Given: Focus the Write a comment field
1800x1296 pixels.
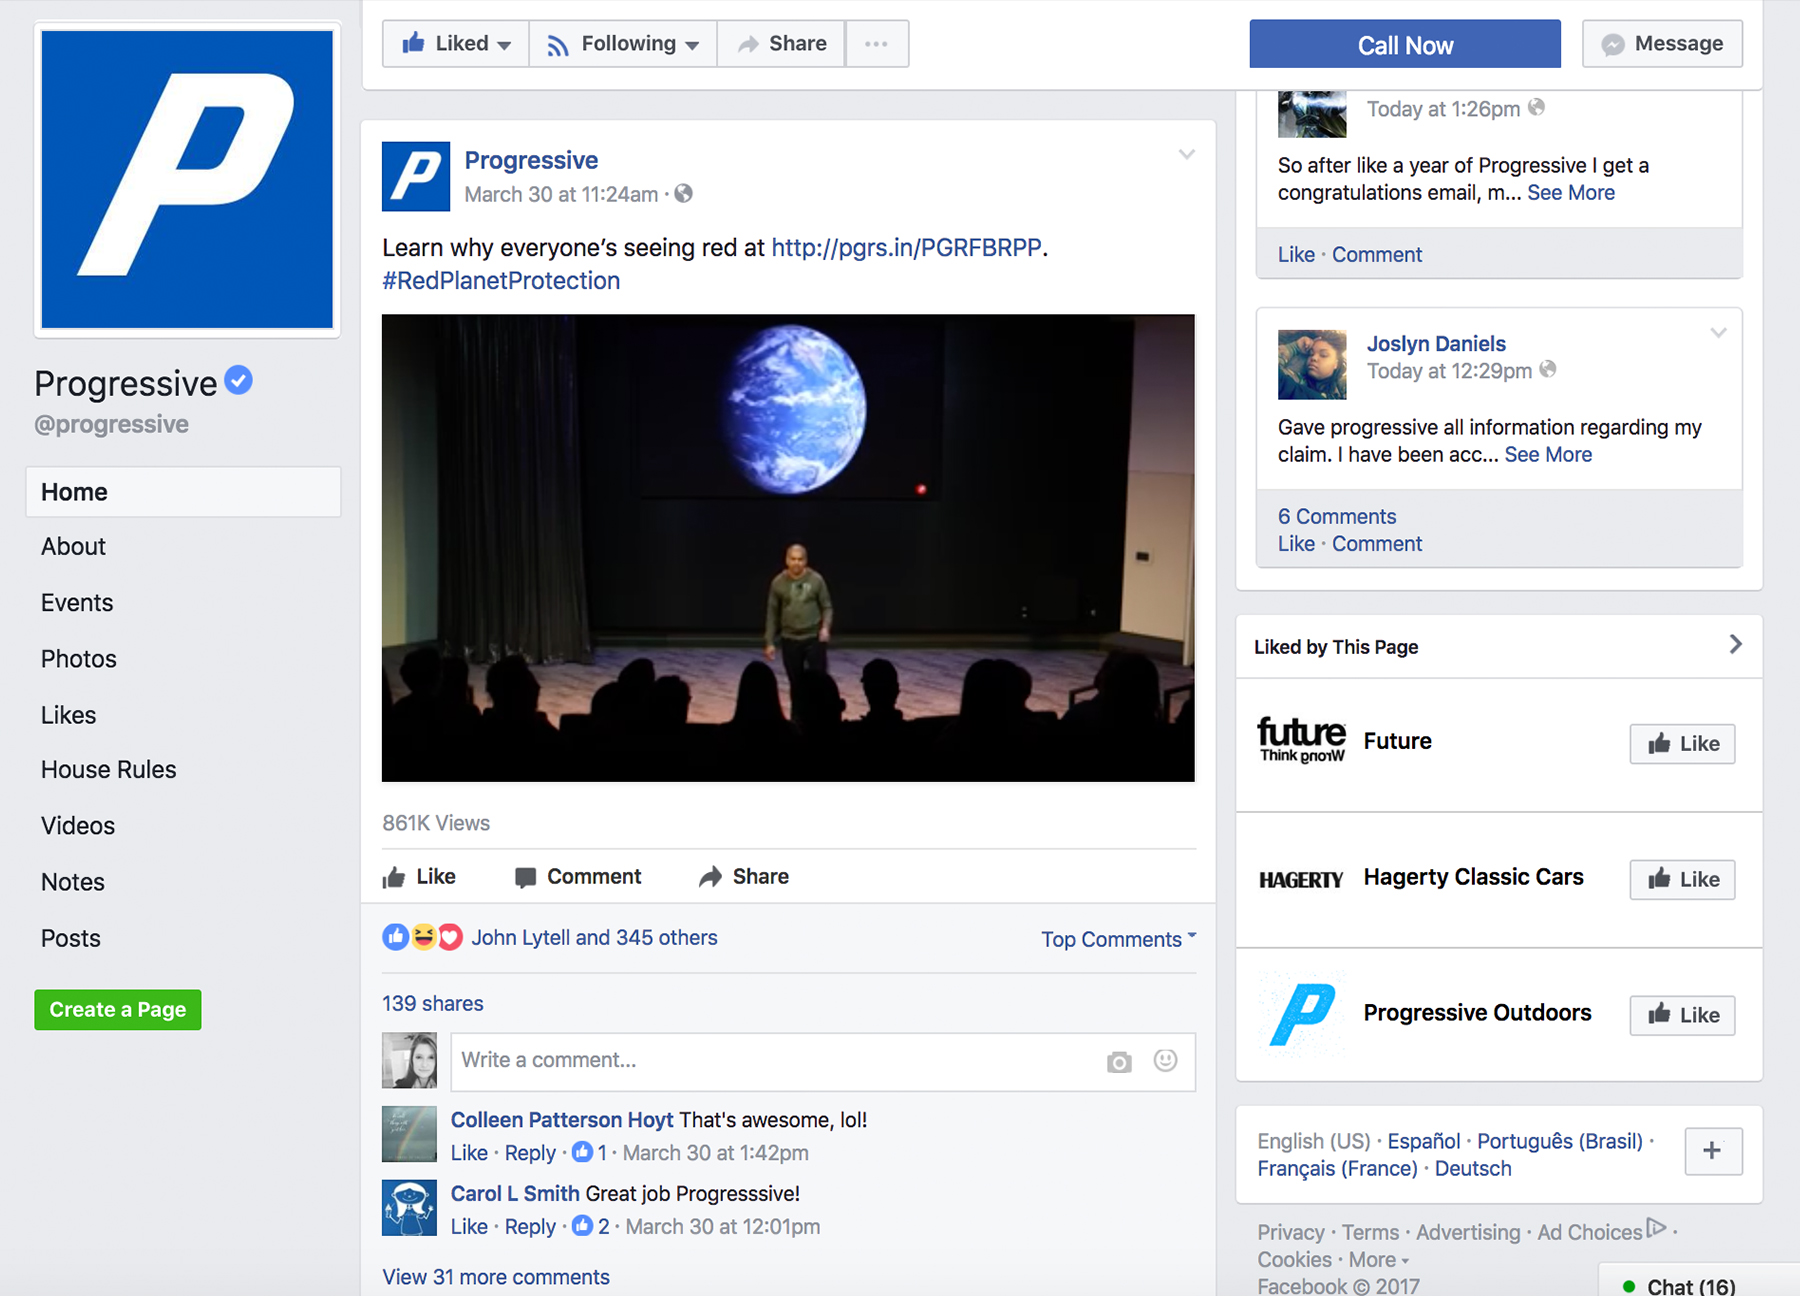Looking at the screenshot, I should coord(823,1061).
